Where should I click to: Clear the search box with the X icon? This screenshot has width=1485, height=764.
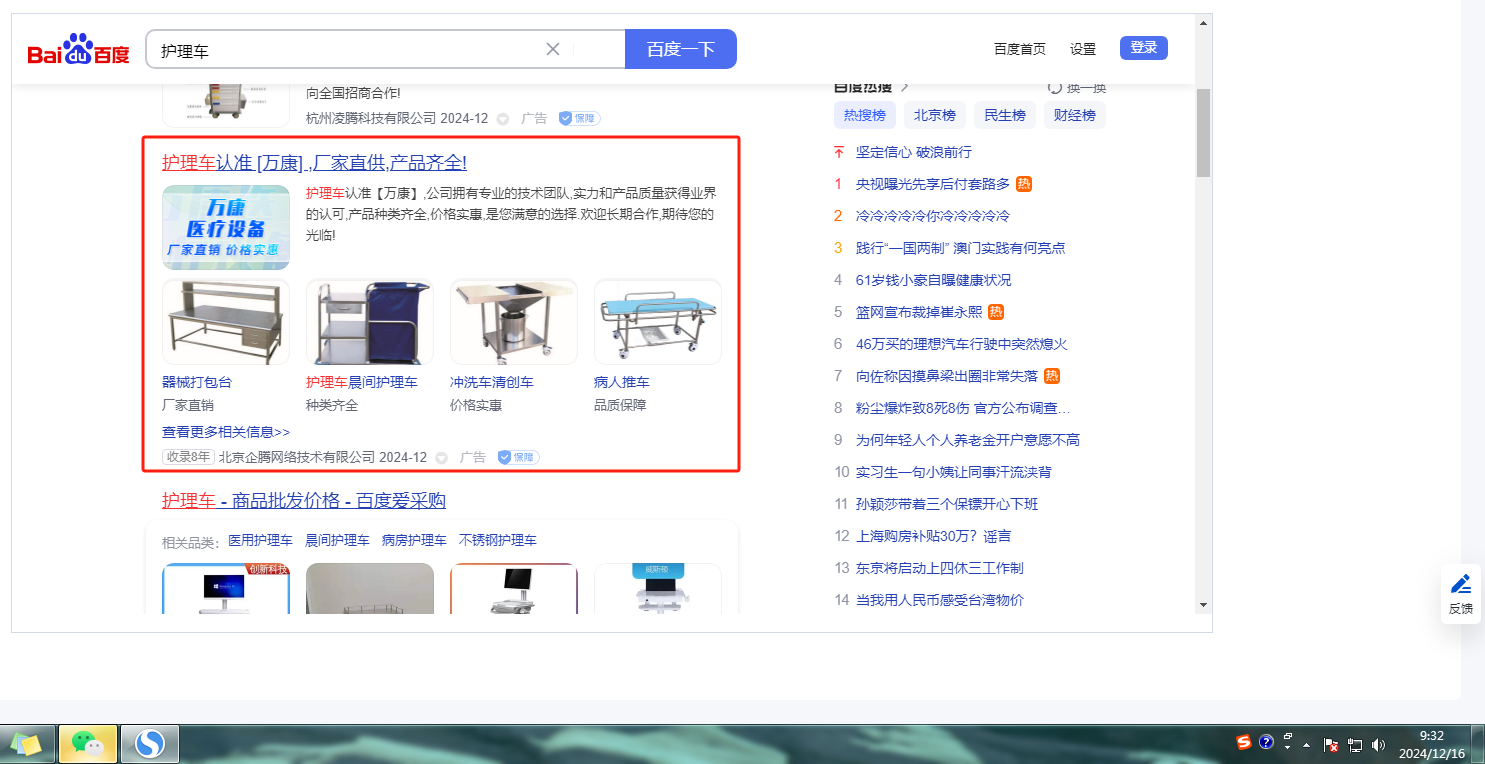(x=552, y=49)
